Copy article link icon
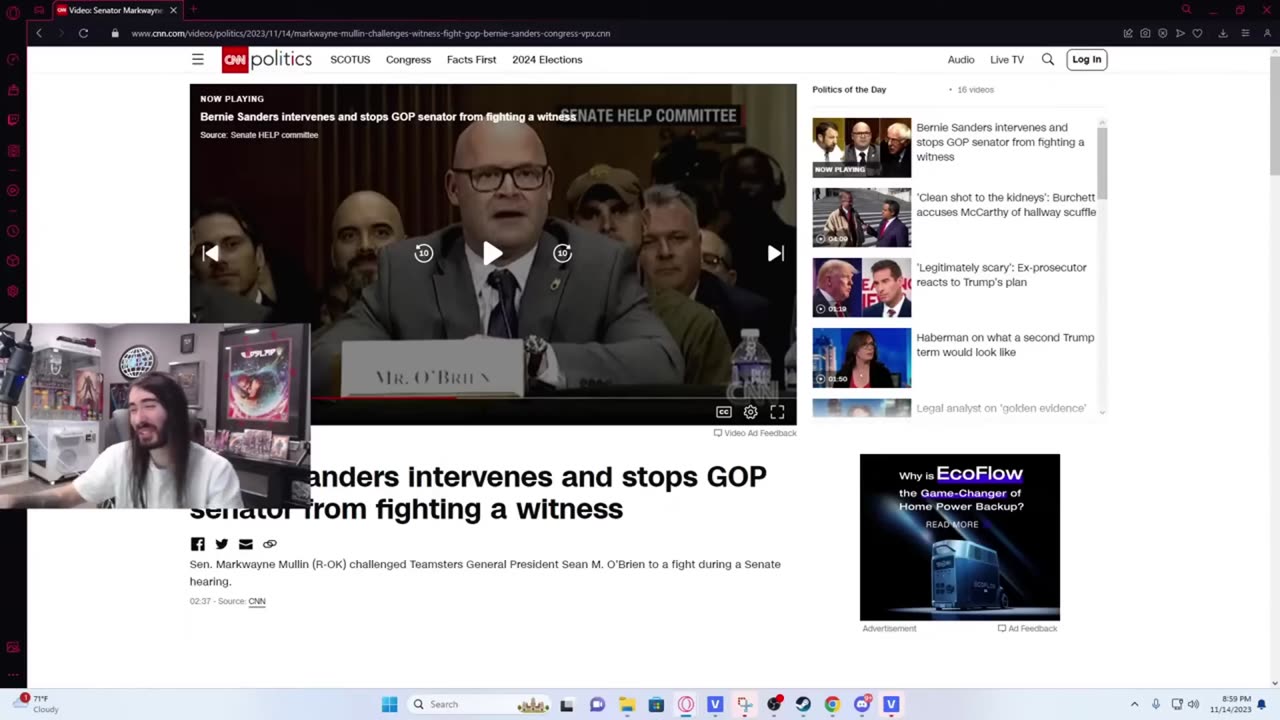This screenshot has width=1280, height=720. tap(269, 544)
